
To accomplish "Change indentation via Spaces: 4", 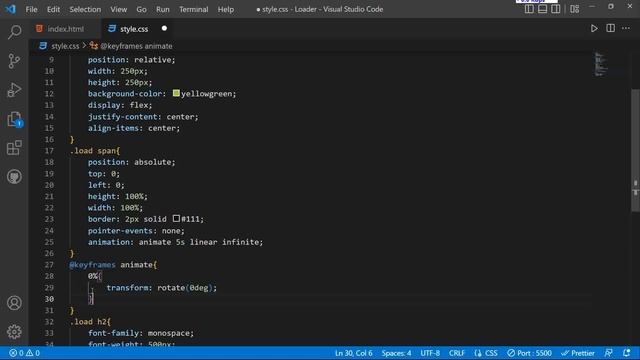I will tap(396, 353).
